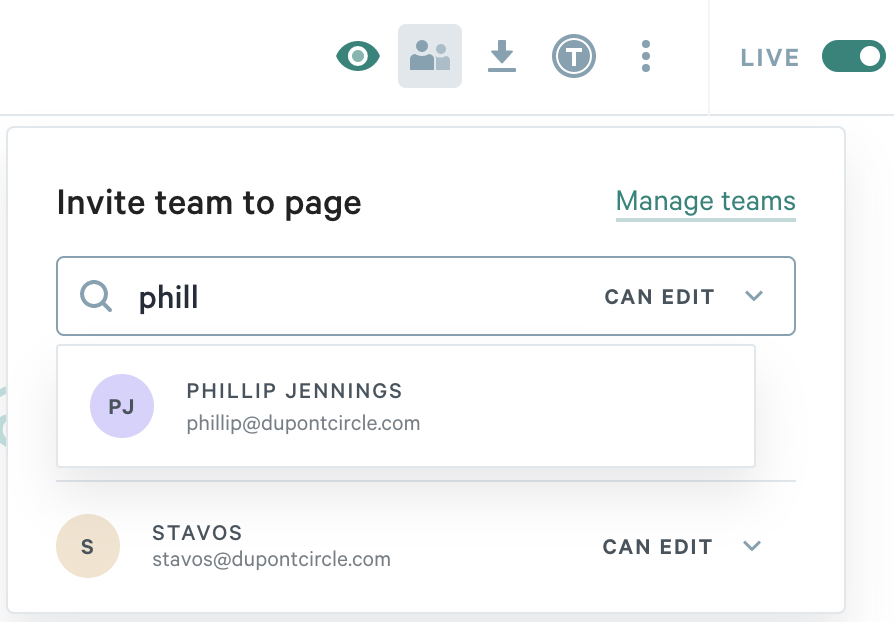The width and height of the screenshot is (894, 622).
Task: Focus the search field containing phill
Action: coord(426,296)
